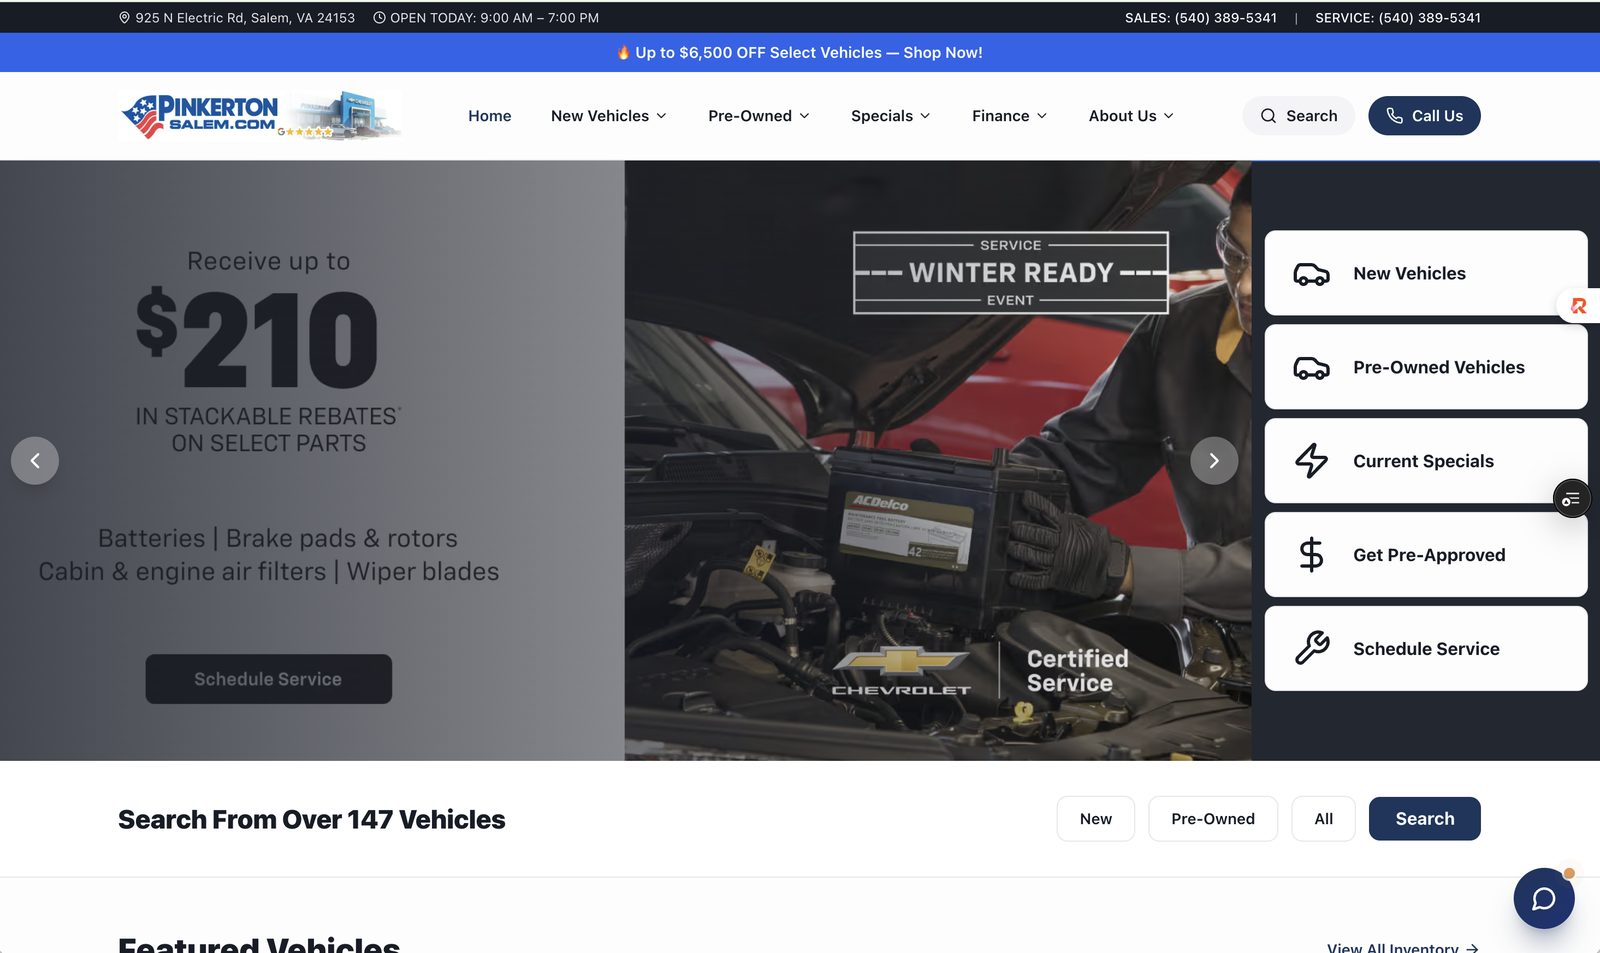Open the header Search pill
The width and height of the screenshot is (1600, 953).
point(1299,116)
